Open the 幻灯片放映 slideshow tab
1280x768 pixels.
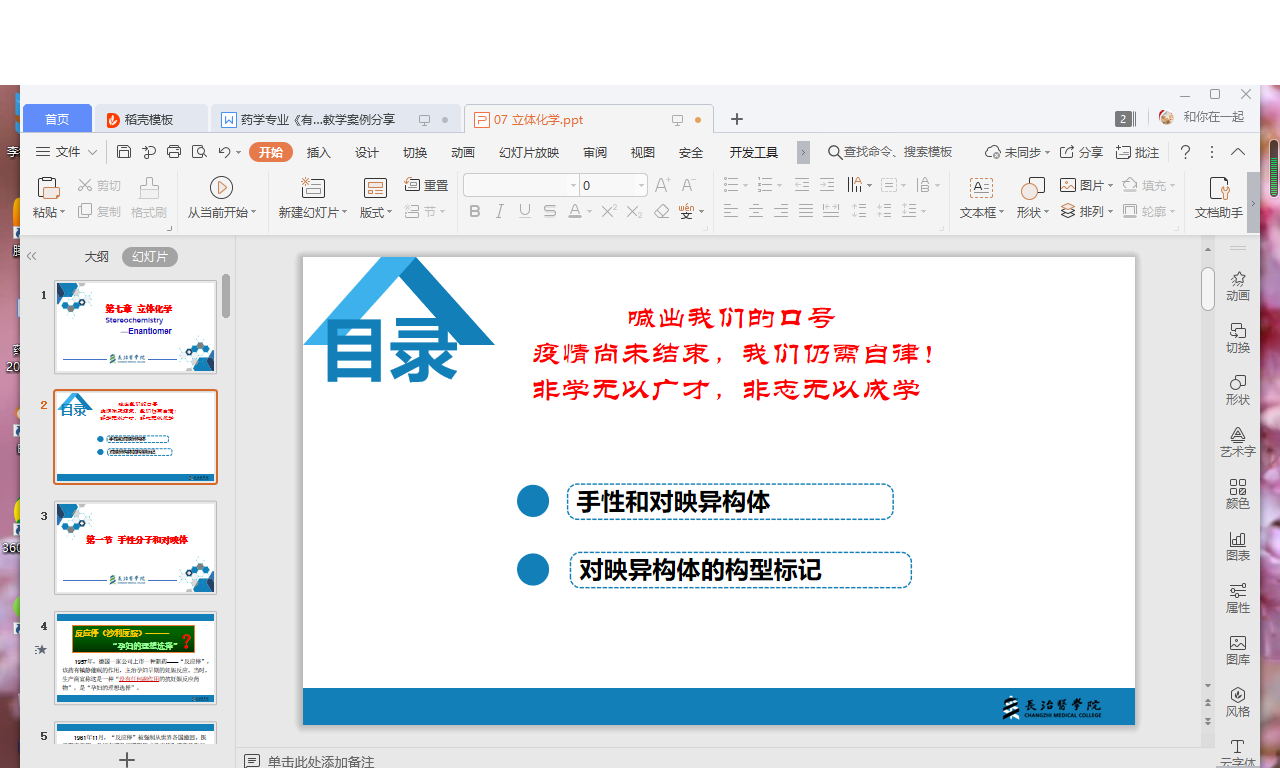[x=528, y=152]
